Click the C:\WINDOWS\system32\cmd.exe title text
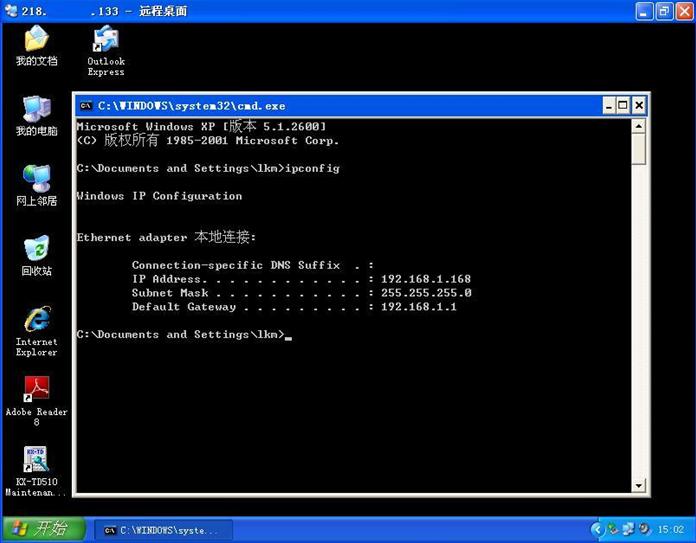 (192, 106)
